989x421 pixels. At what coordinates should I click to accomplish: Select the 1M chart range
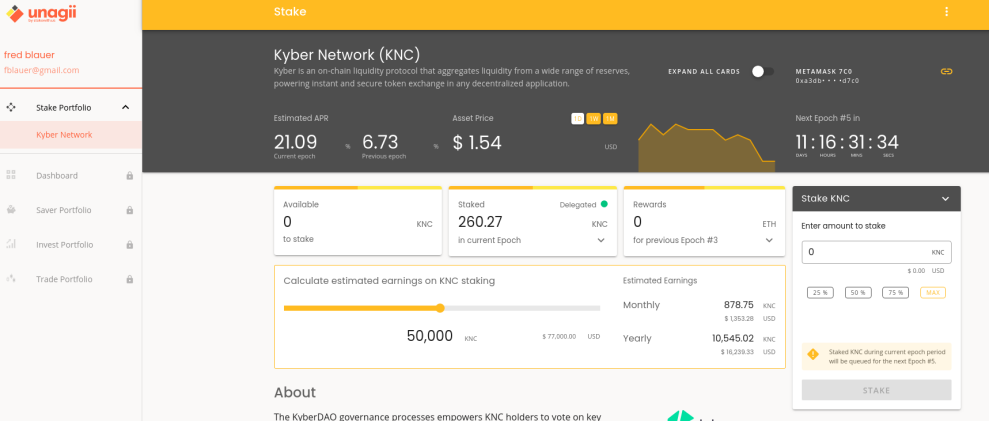click(610, 119)
